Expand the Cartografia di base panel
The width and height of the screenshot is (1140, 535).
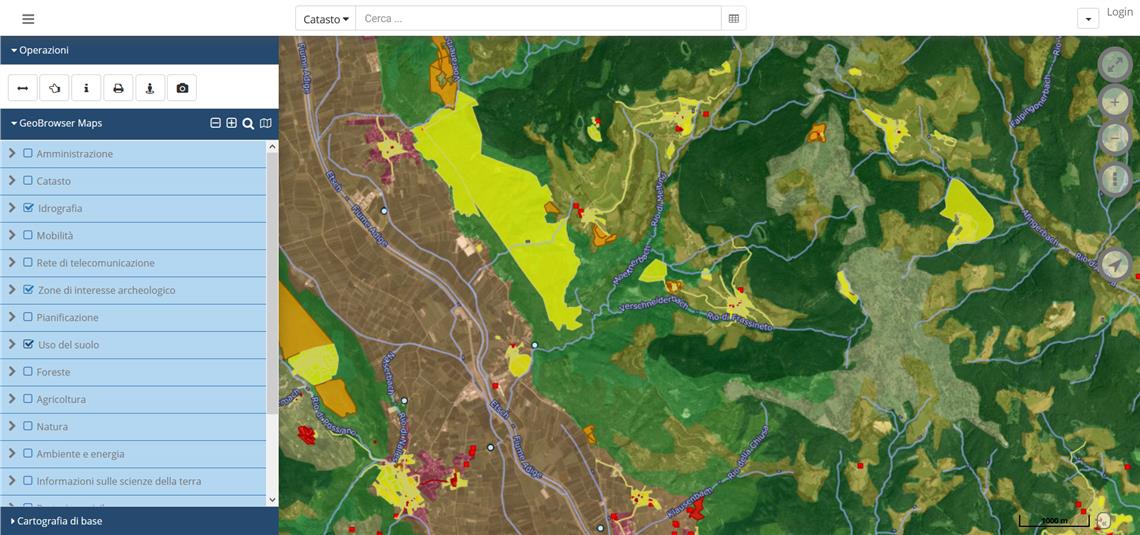(60, 521)
